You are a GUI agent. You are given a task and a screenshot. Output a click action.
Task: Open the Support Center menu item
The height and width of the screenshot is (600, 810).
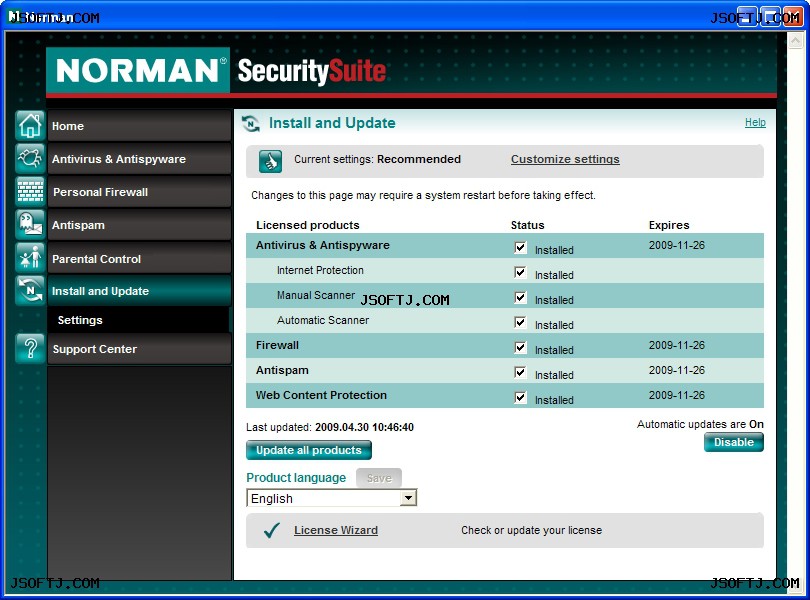[139, 349]
